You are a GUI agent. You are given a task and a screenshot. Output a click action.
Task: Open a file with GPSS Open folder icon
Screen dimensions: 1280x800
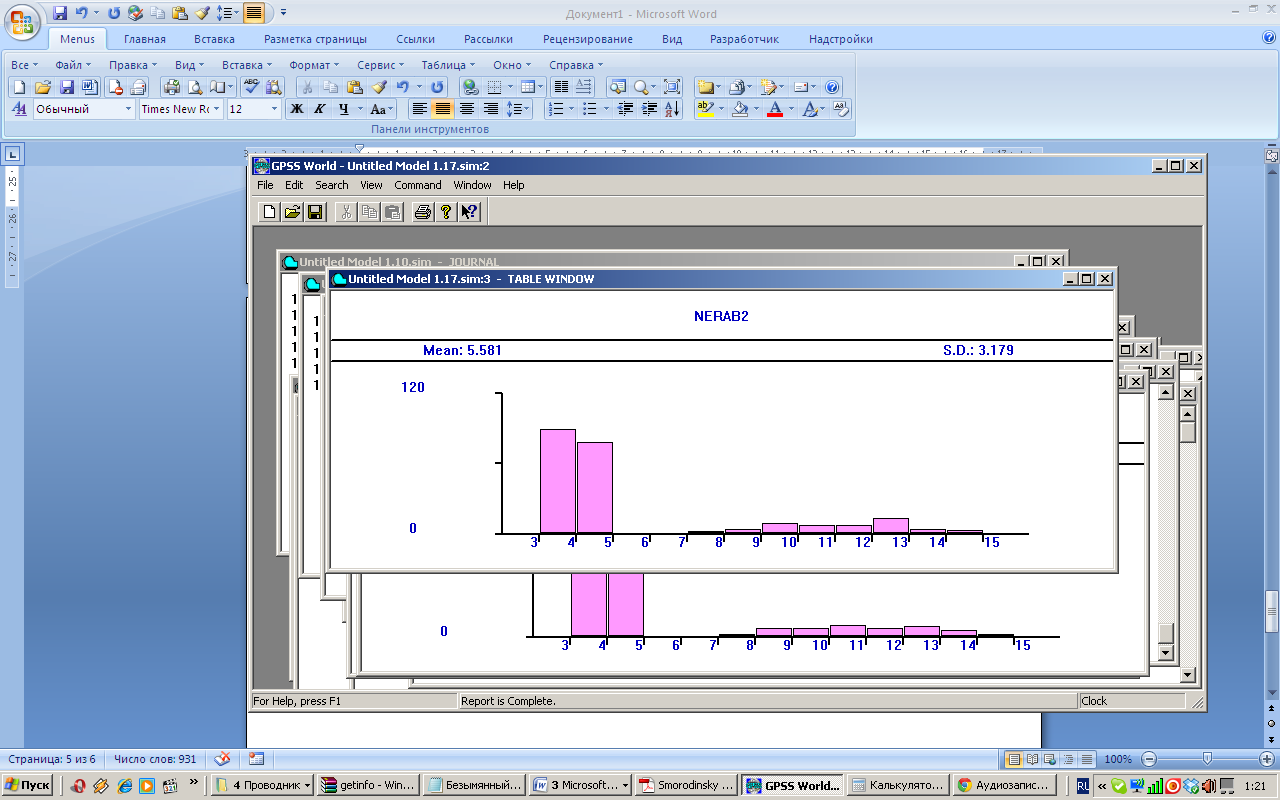click(292, 211)
